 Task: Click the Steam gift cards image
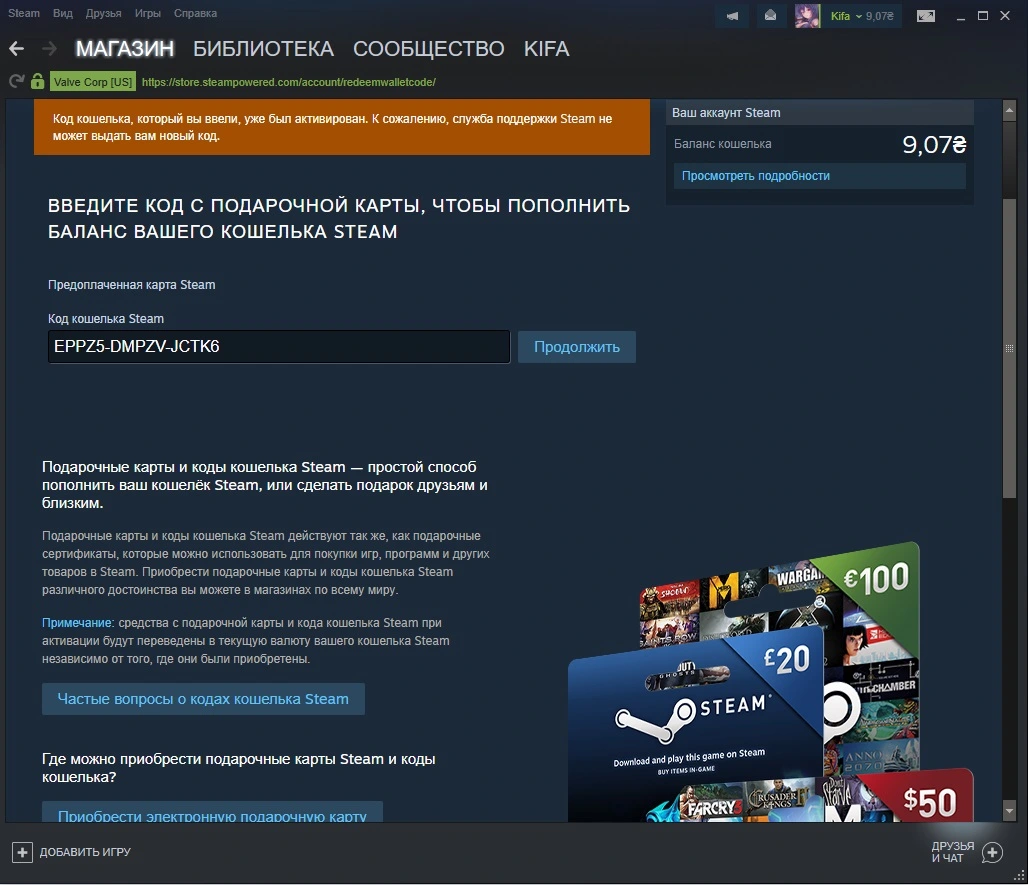point(770,682)
